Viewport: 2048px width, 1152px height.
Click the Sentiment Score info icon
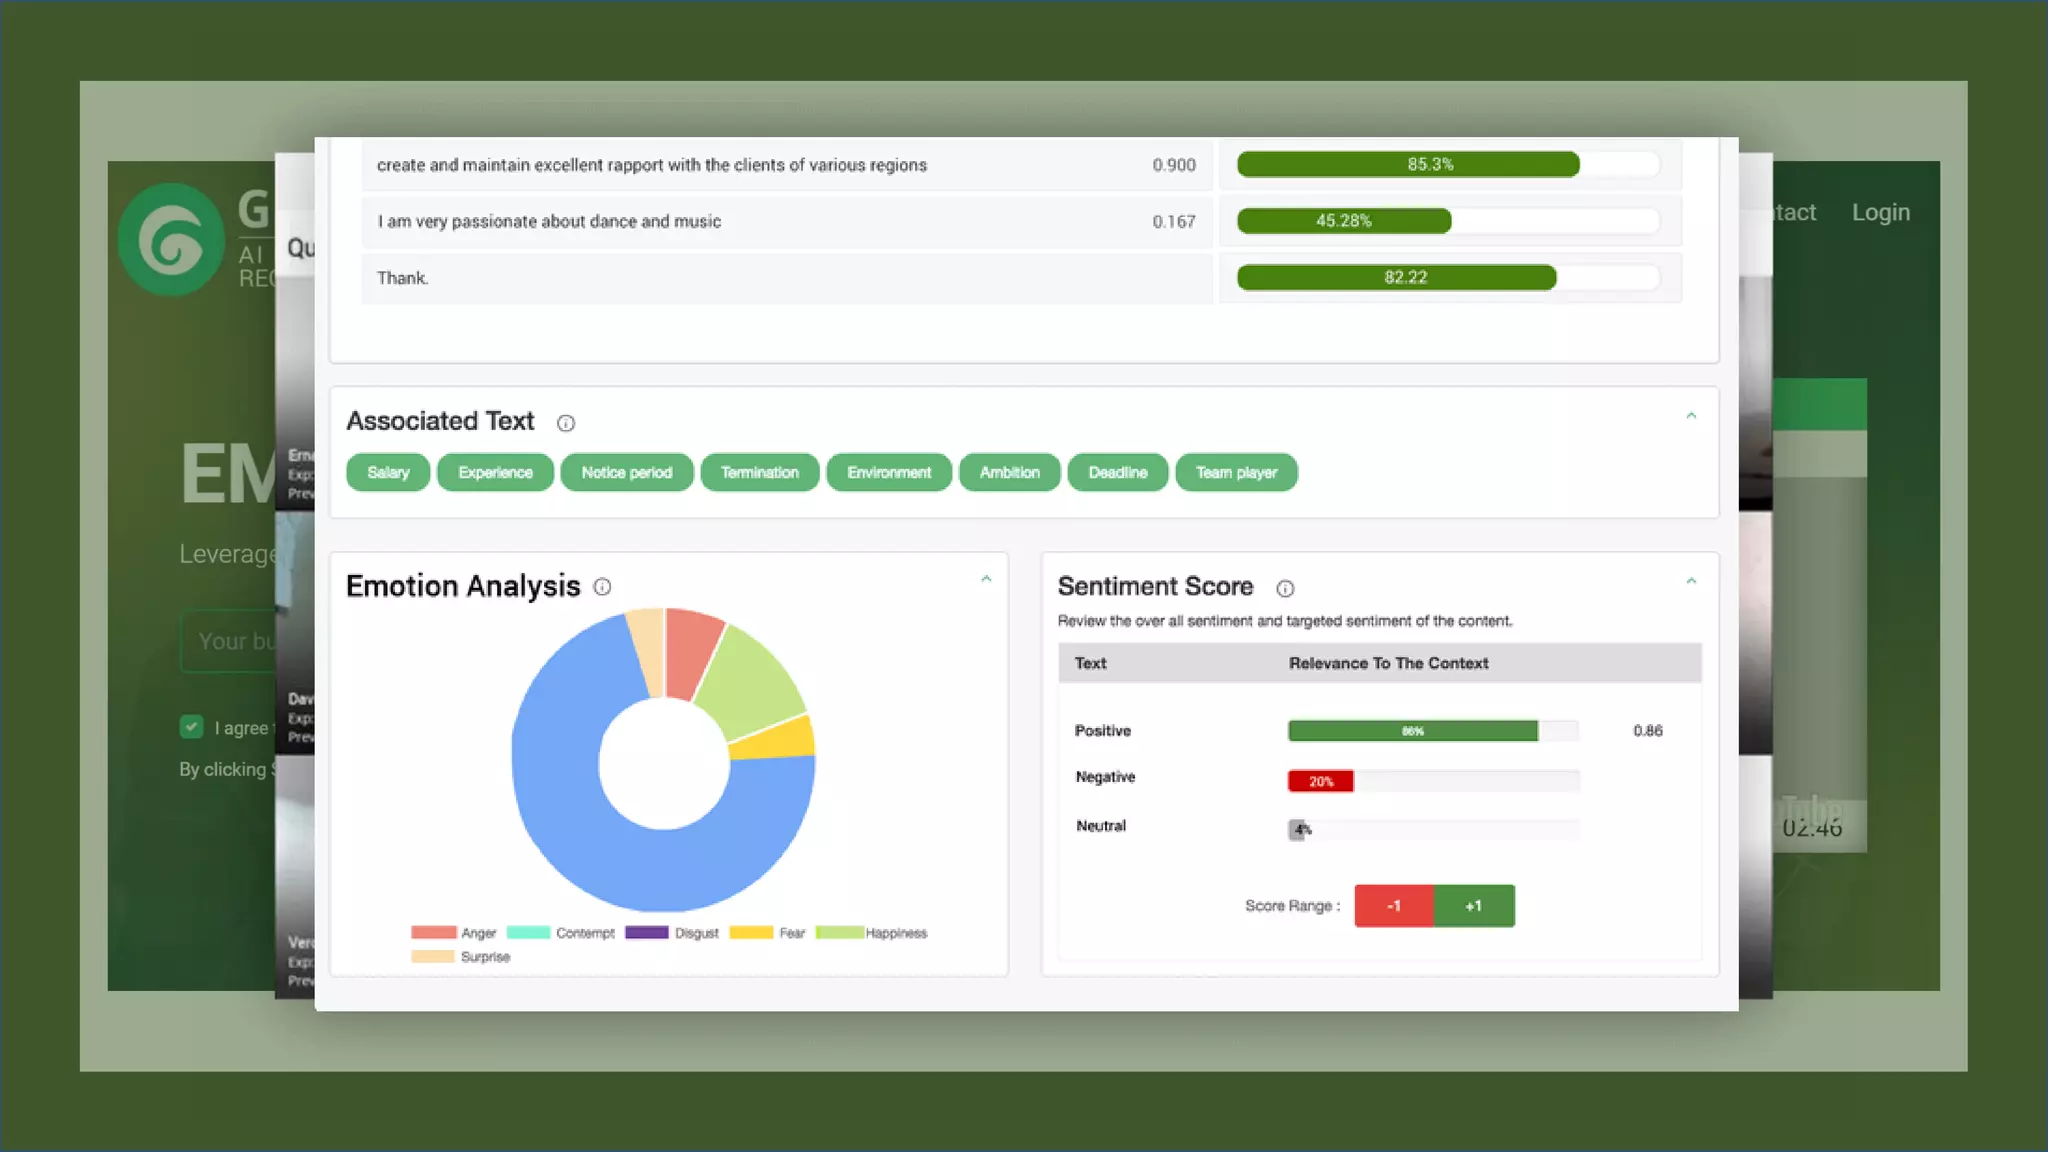tap(1285, 588)
